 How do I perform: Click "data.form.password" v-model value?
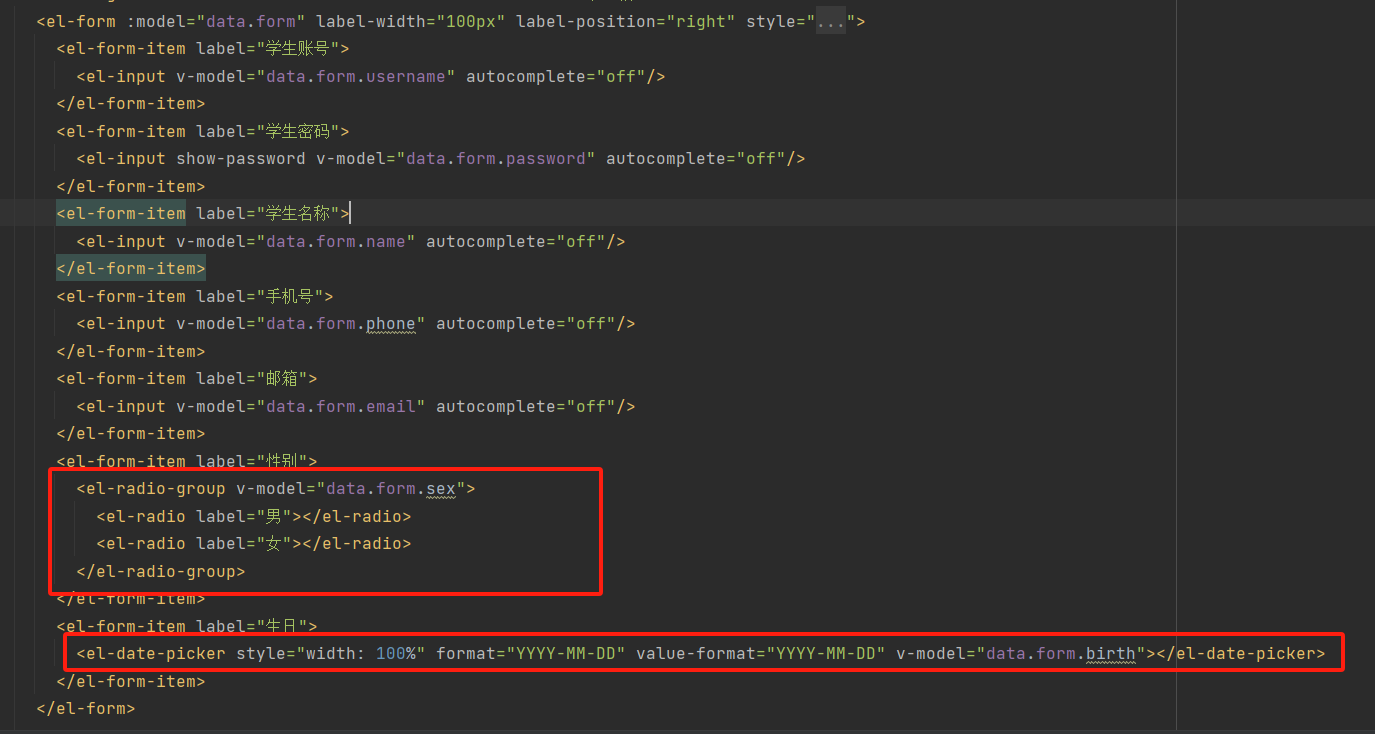click(496, 158)
